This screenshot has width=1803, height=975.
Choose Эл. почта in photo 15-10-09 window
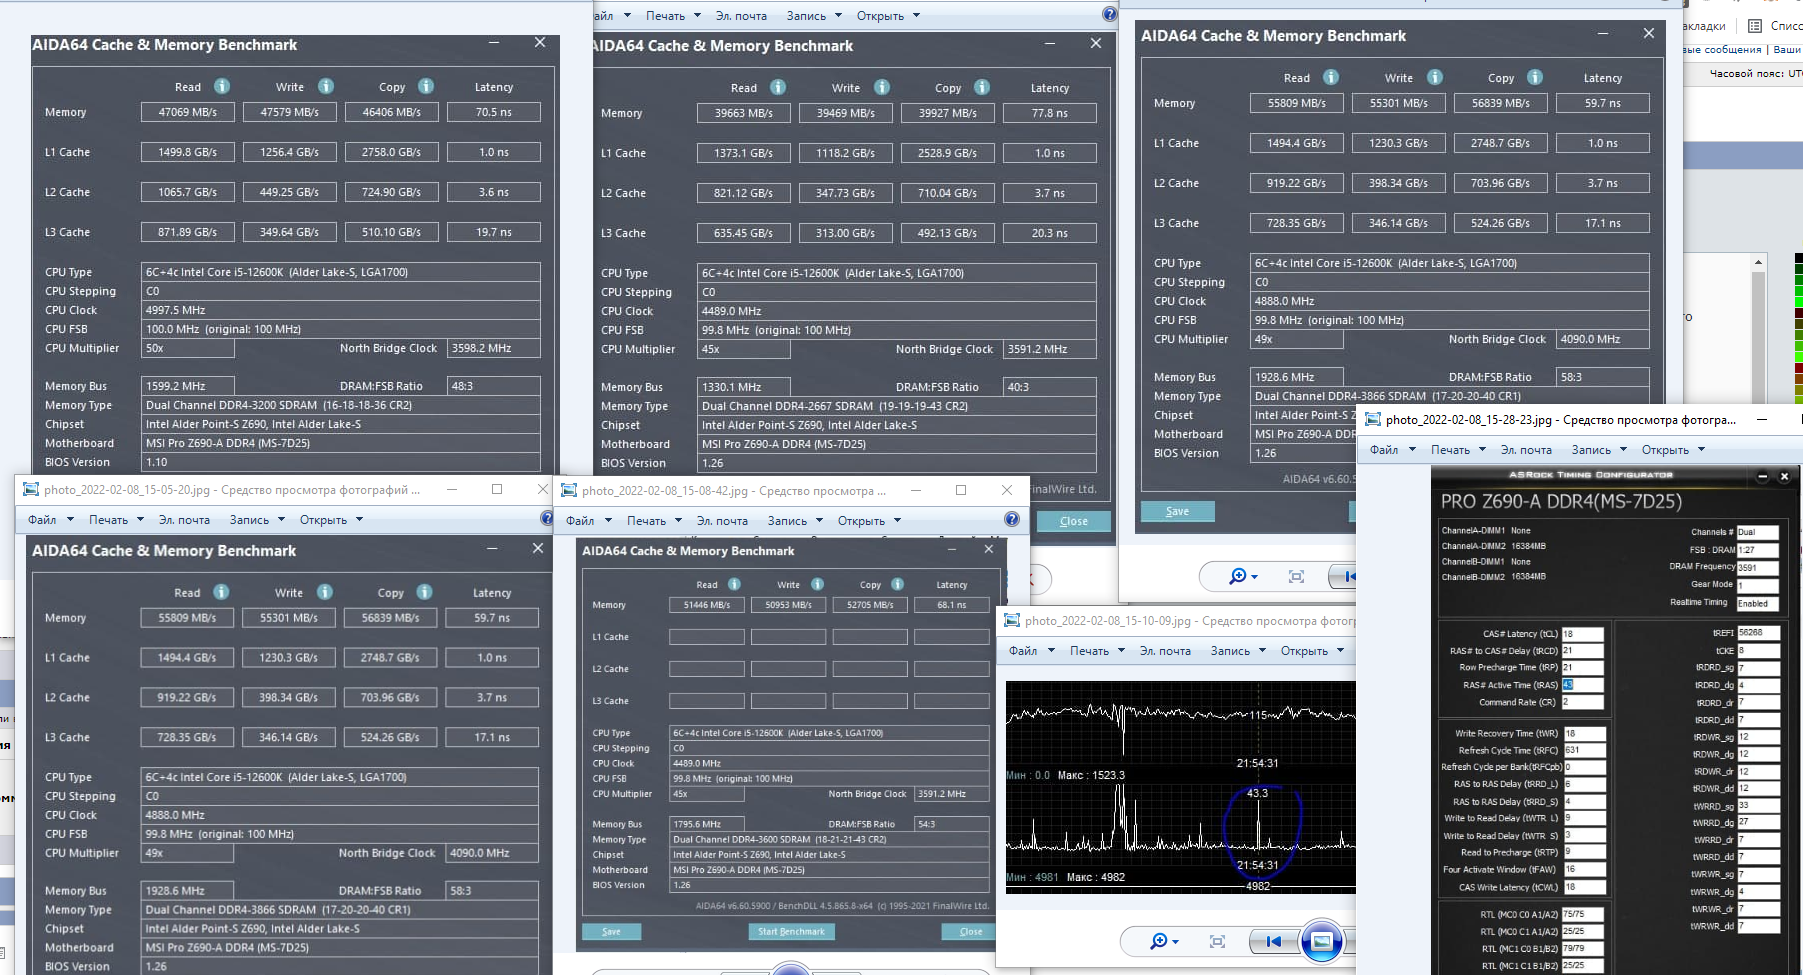tap(1165, 651)
